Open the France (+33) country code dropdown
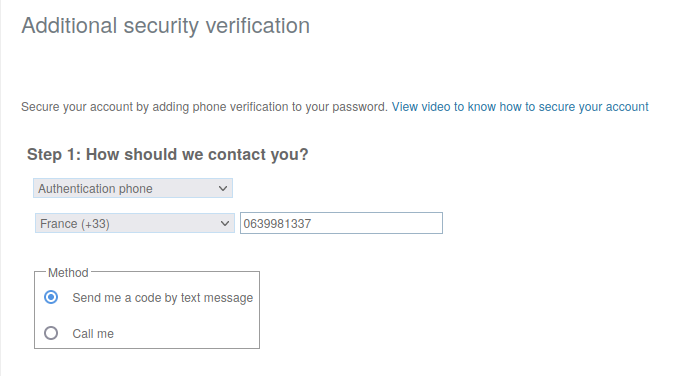 (x=134, y=223)
